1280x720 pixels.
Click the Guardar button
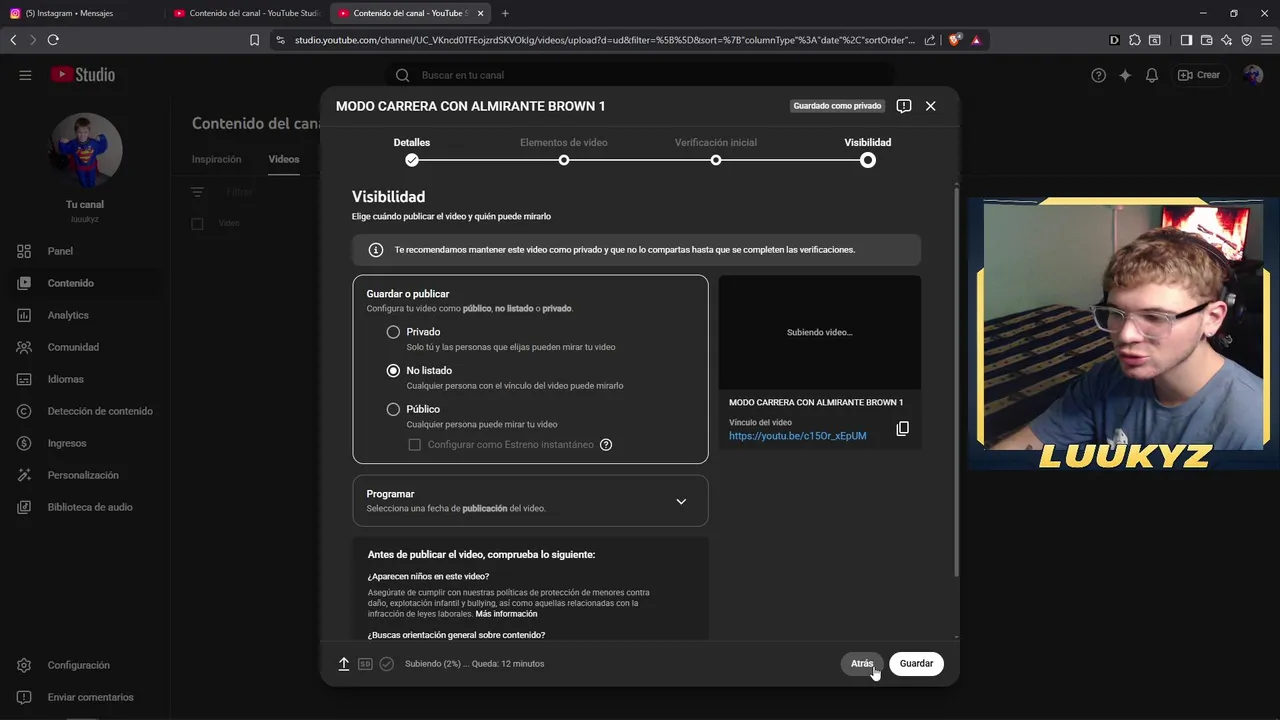pos(916,664)
